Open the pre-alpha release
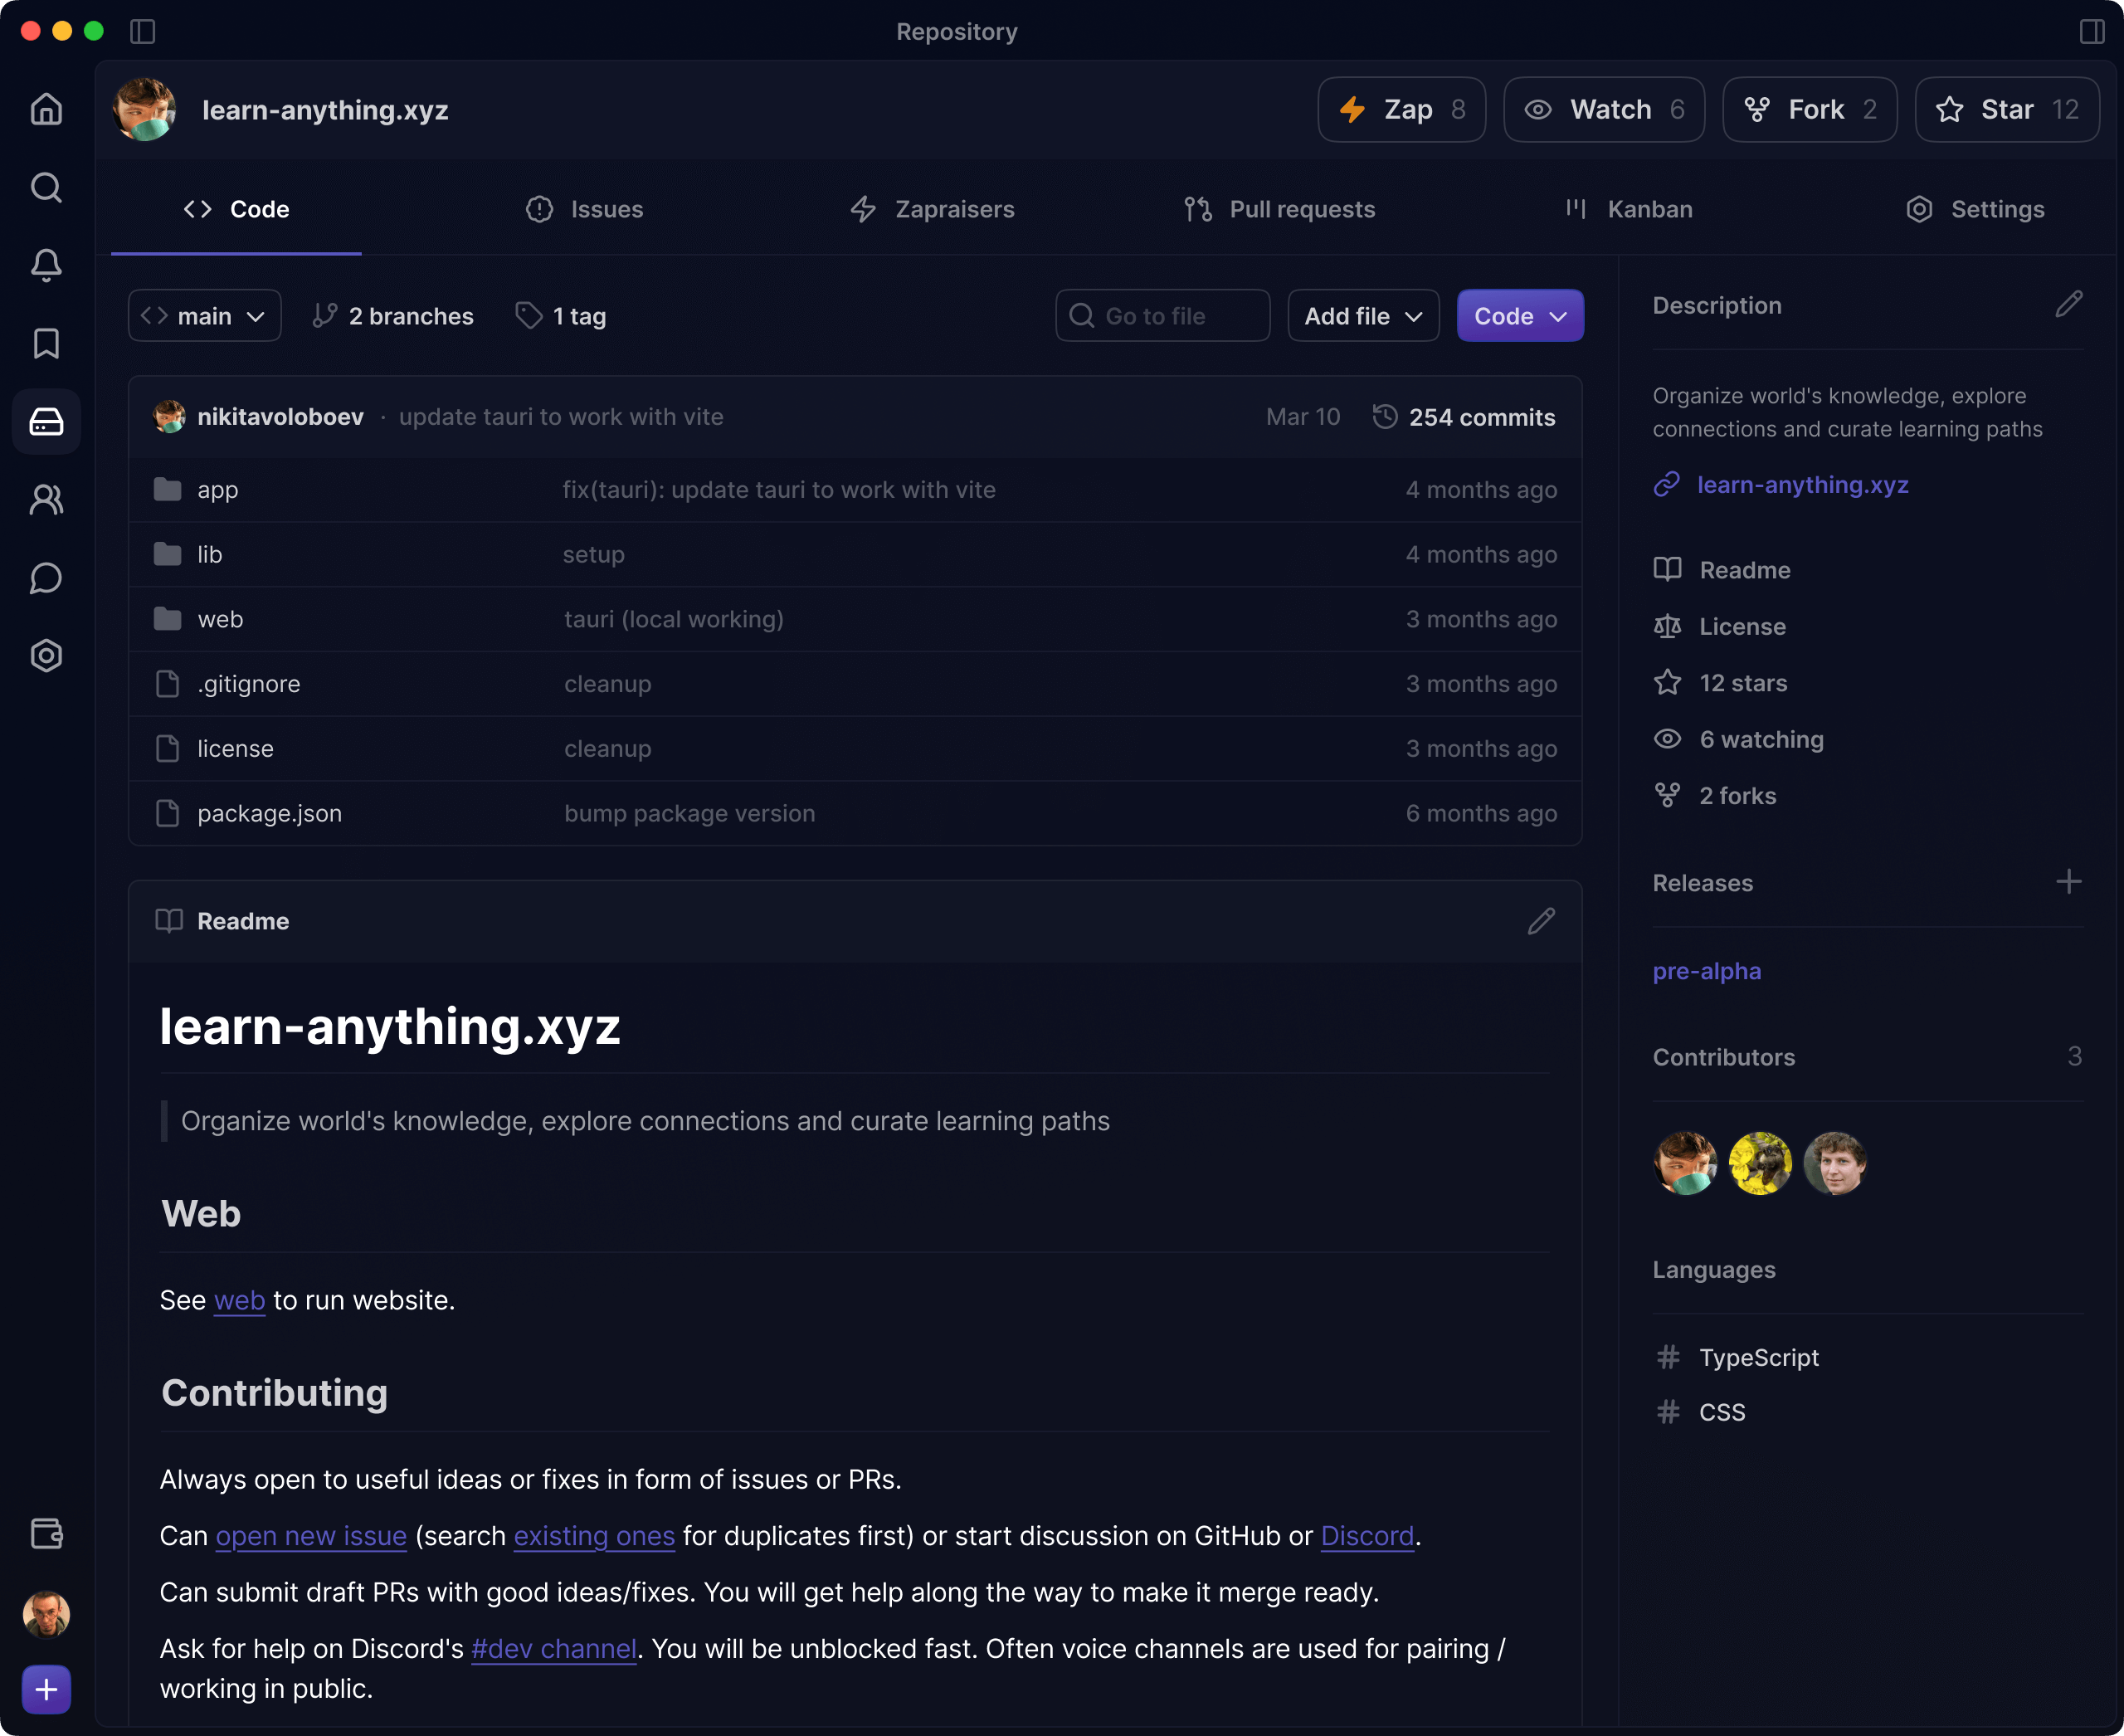2124x1736 pixels. [x=1707, y=971]
